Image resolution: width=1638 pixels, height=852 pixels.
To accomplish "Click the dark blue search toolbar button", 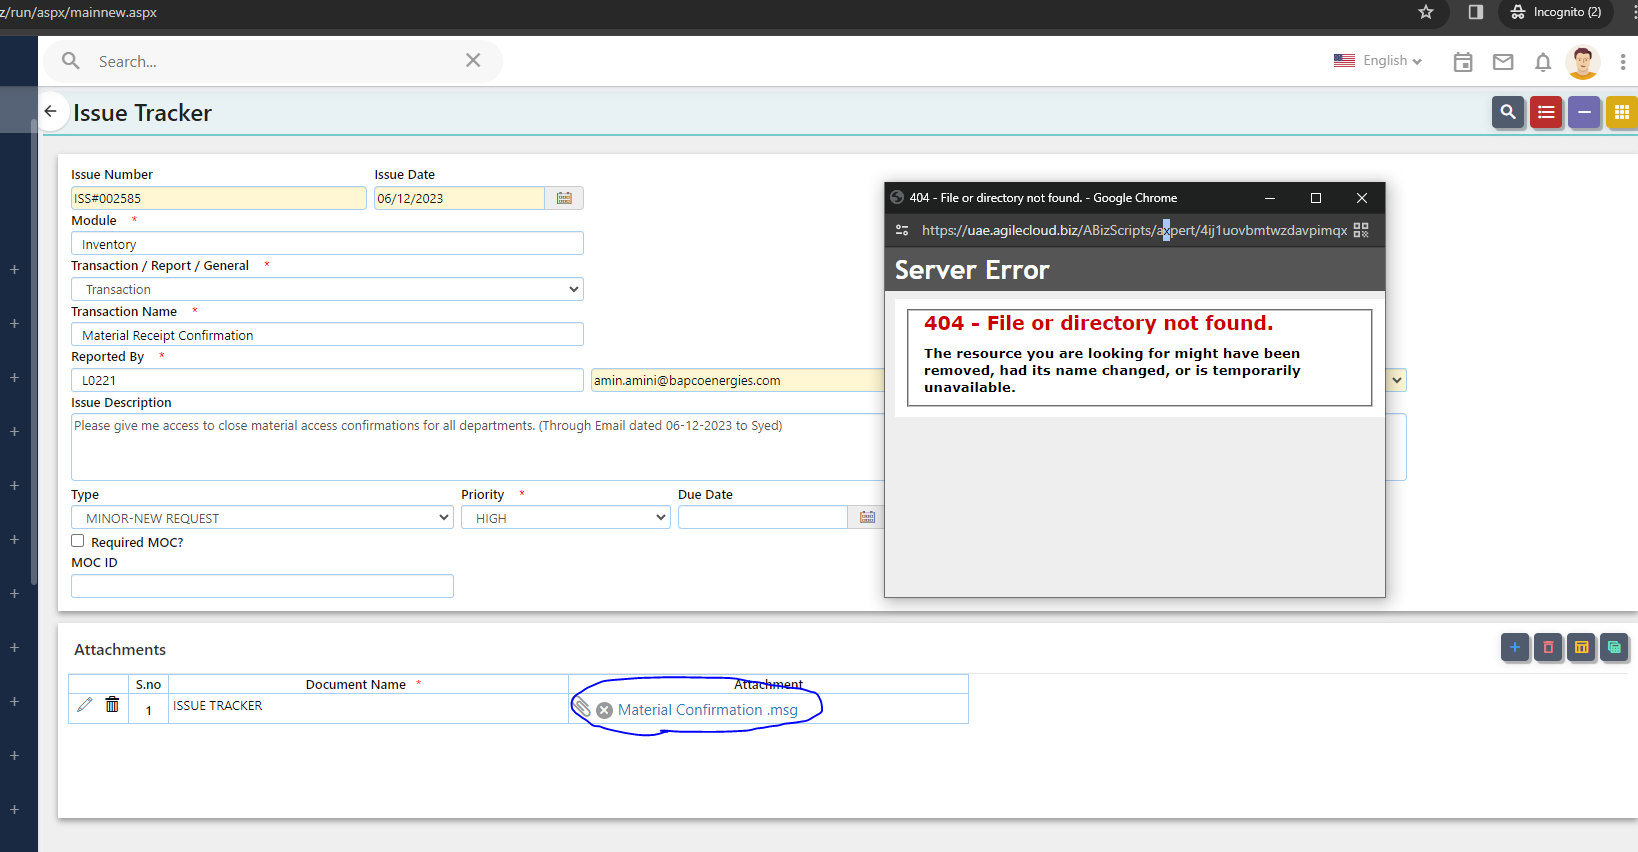I will tap(1508, 113).
